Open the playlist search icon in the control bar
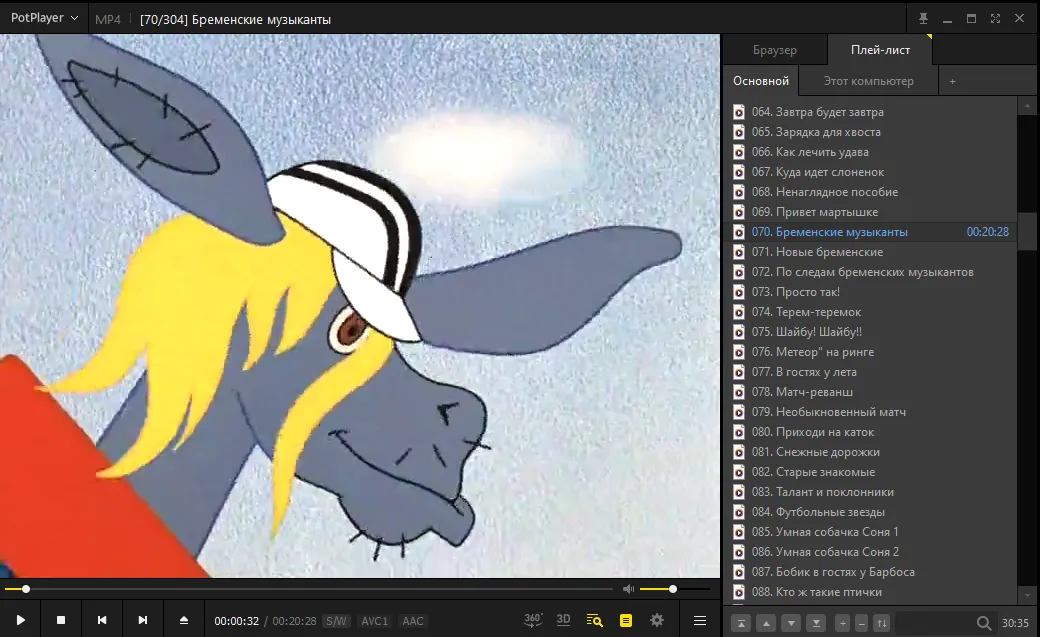 (594, 620)
